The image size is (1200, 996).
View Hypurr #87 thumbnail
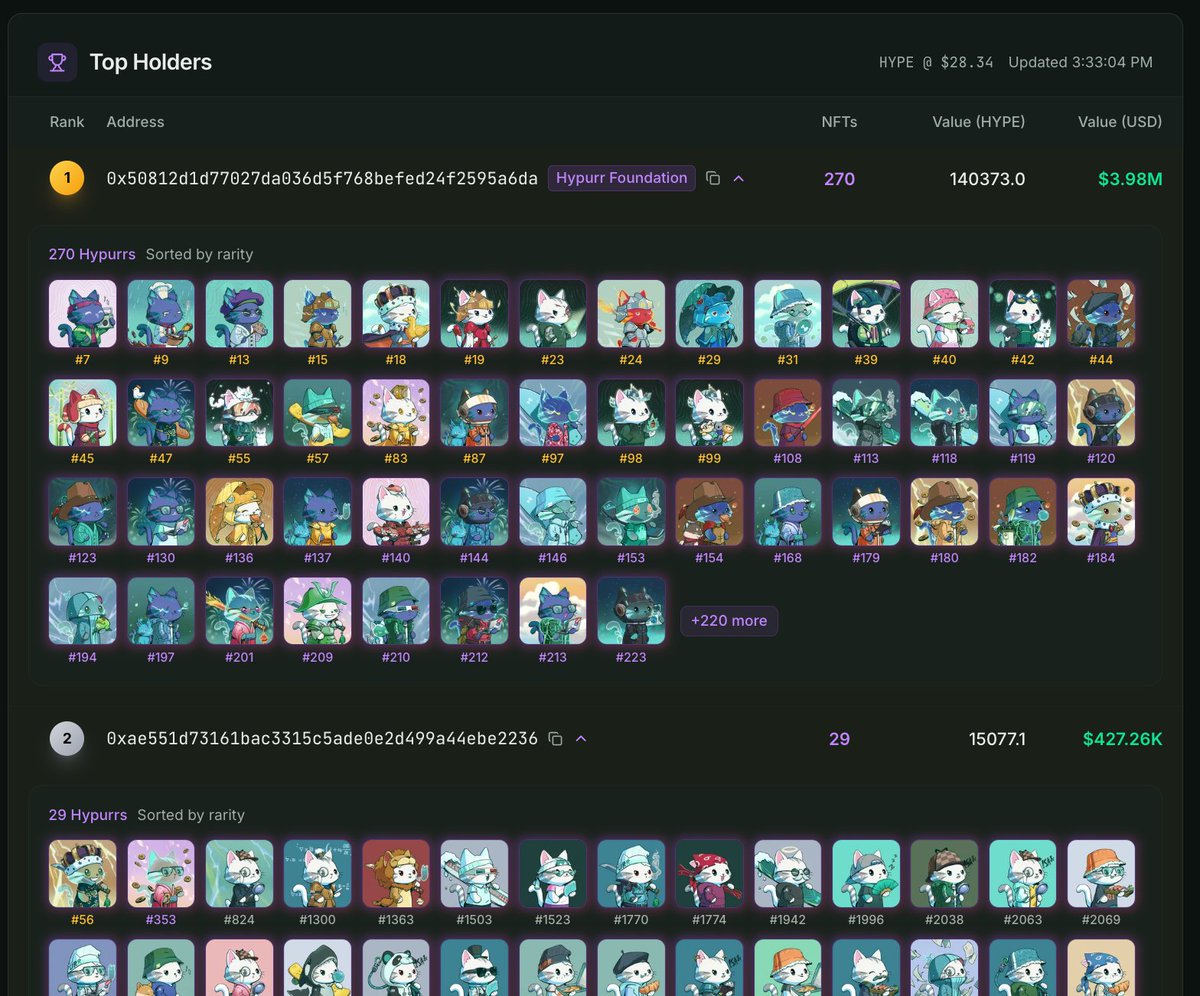point(474,412)
